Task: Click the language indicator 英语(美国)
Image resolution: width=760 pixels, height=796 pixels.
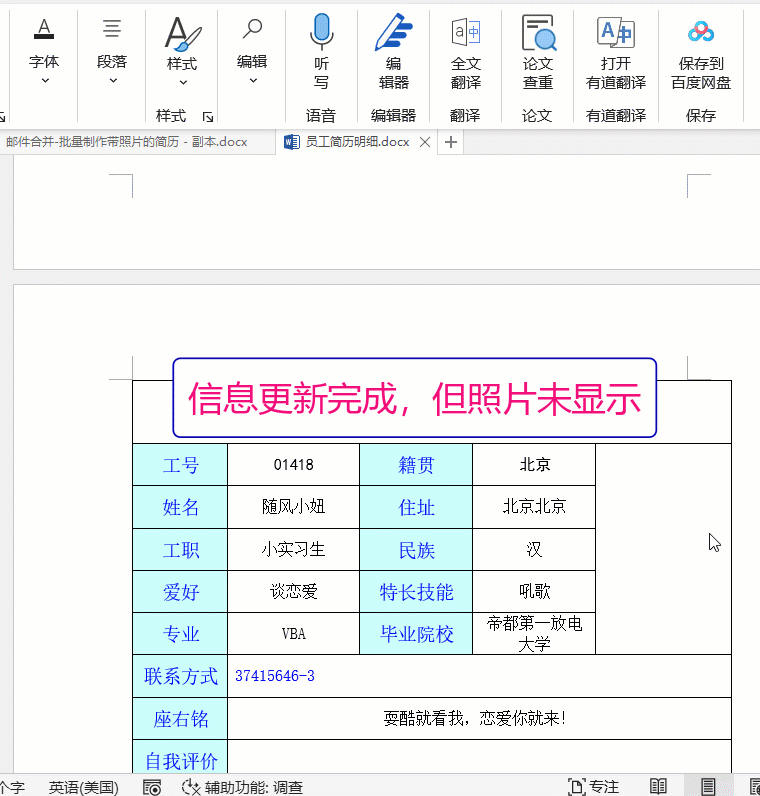Action: pos(84,787)
